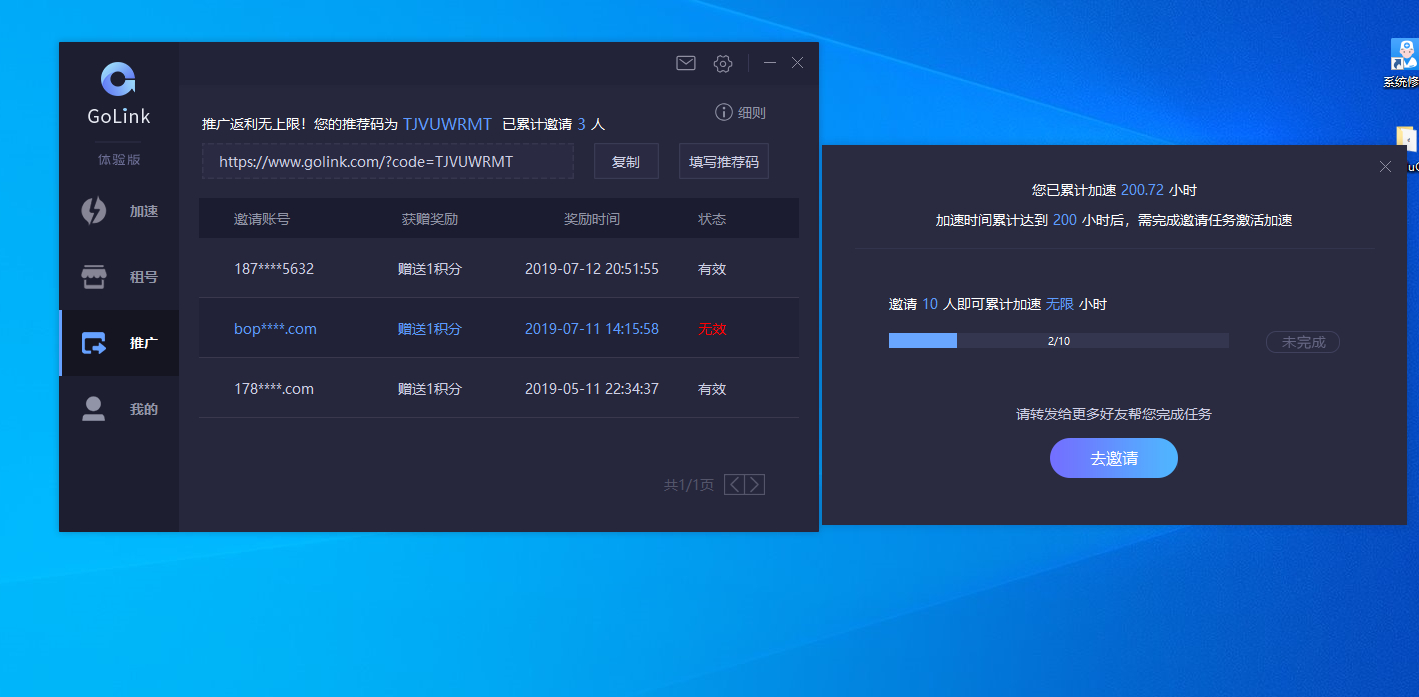This screenshot has width=1419, height=697.
Task: Click the GoLink logo icon
Action: click(x=118, y=79)
